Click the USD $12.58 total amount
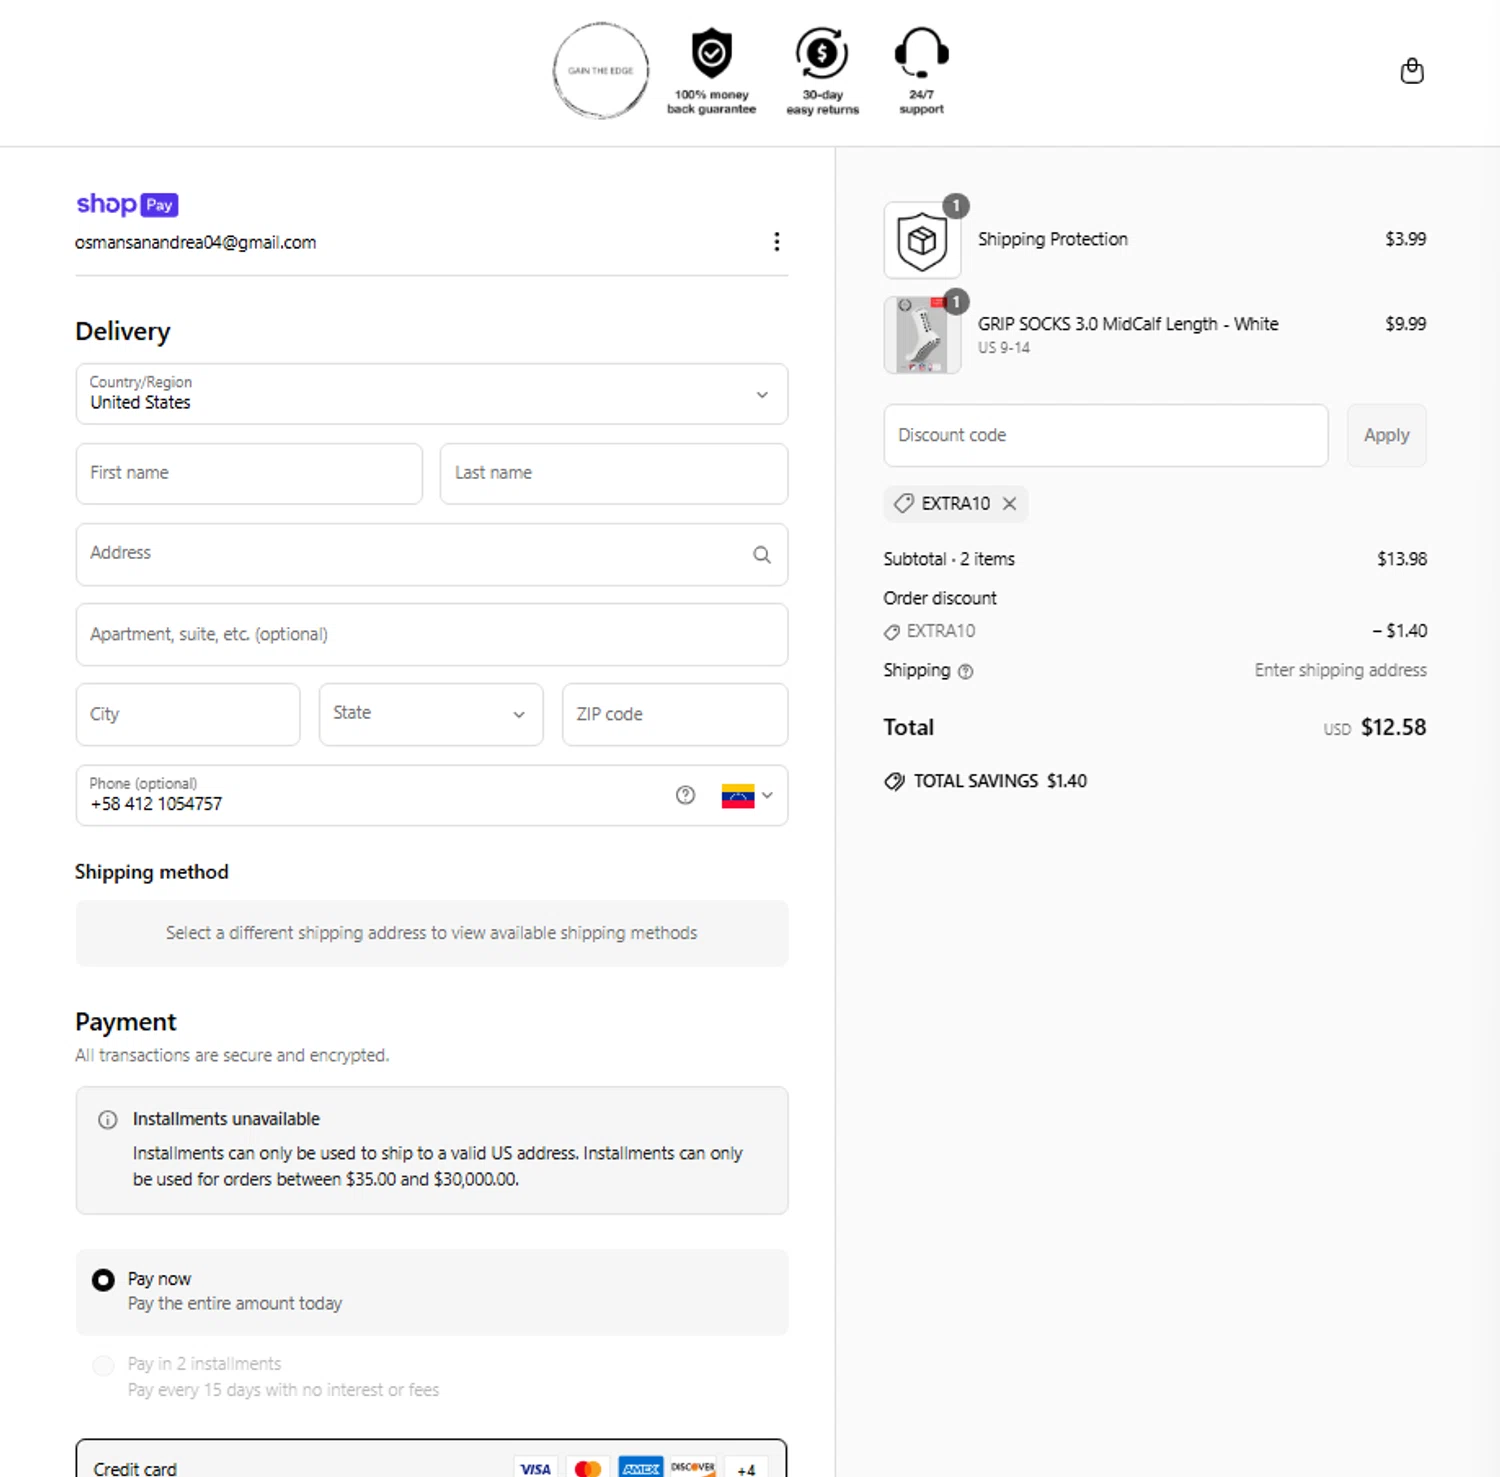The image size is (1500, 1477). click(x=1375, y=727)
